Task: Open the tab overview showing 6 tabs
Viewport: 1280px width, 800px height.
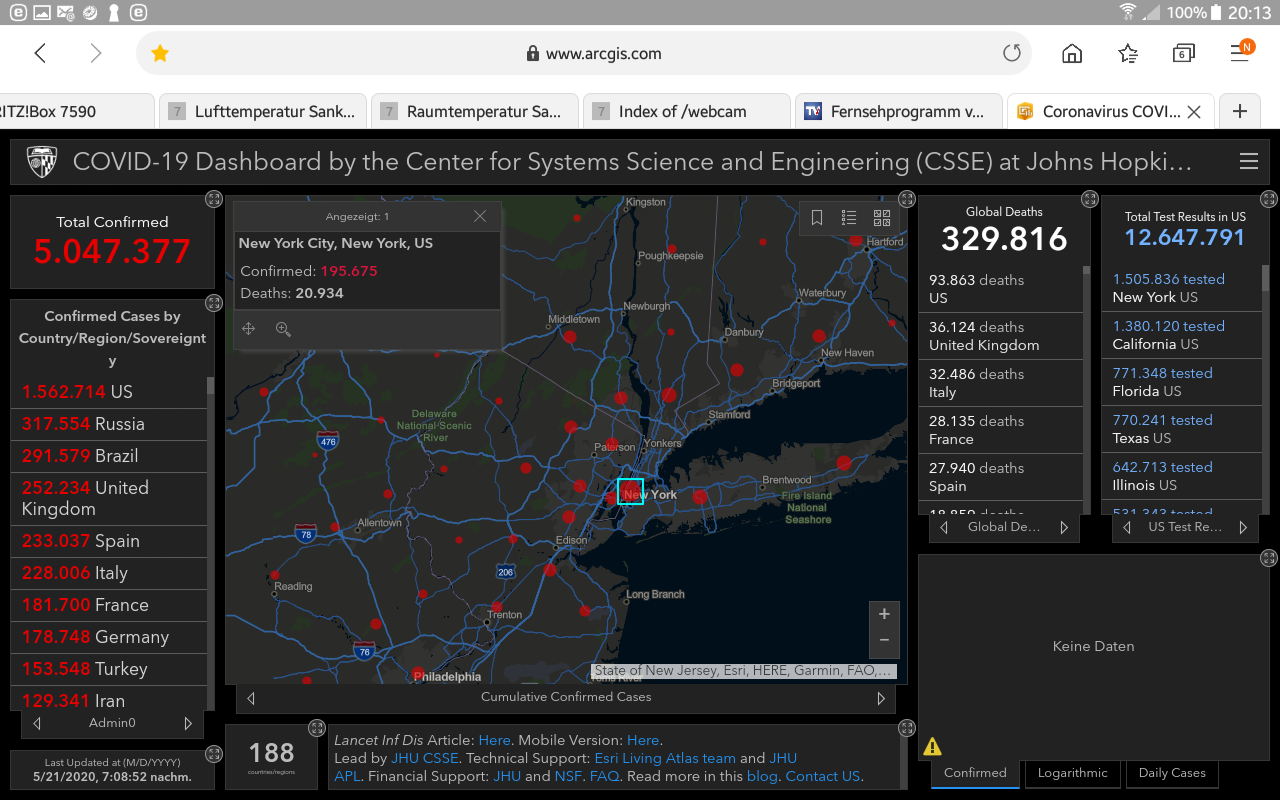Action: click(1183, 53)
